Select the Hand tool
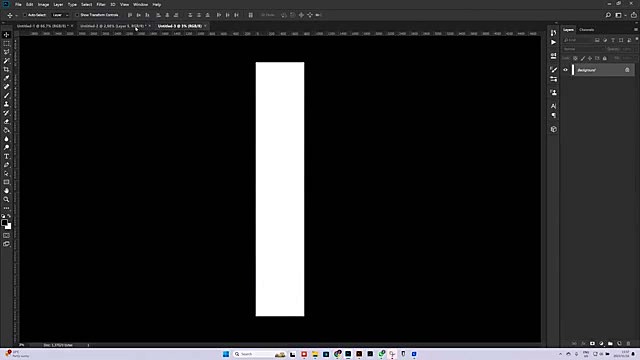 (x=6, y=191)
